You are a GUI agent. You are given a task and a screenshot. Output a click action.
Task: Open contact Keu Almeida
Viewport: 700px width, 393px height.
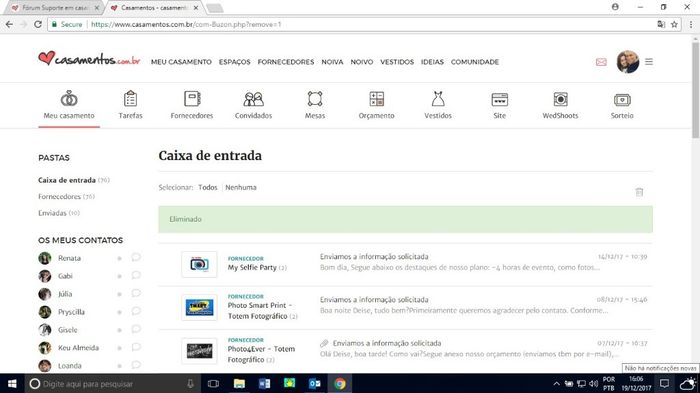pyautogui.click(x=78, y=347)
